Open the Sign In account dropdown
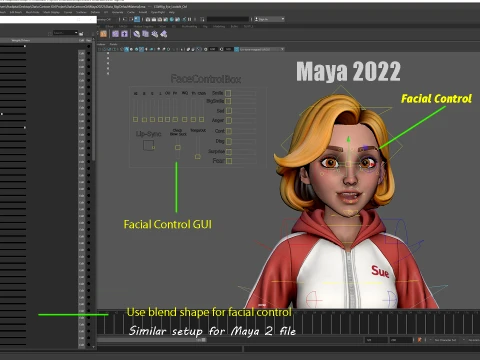The image size is (480, 360). pyautogui.click(x=269, y=19)
